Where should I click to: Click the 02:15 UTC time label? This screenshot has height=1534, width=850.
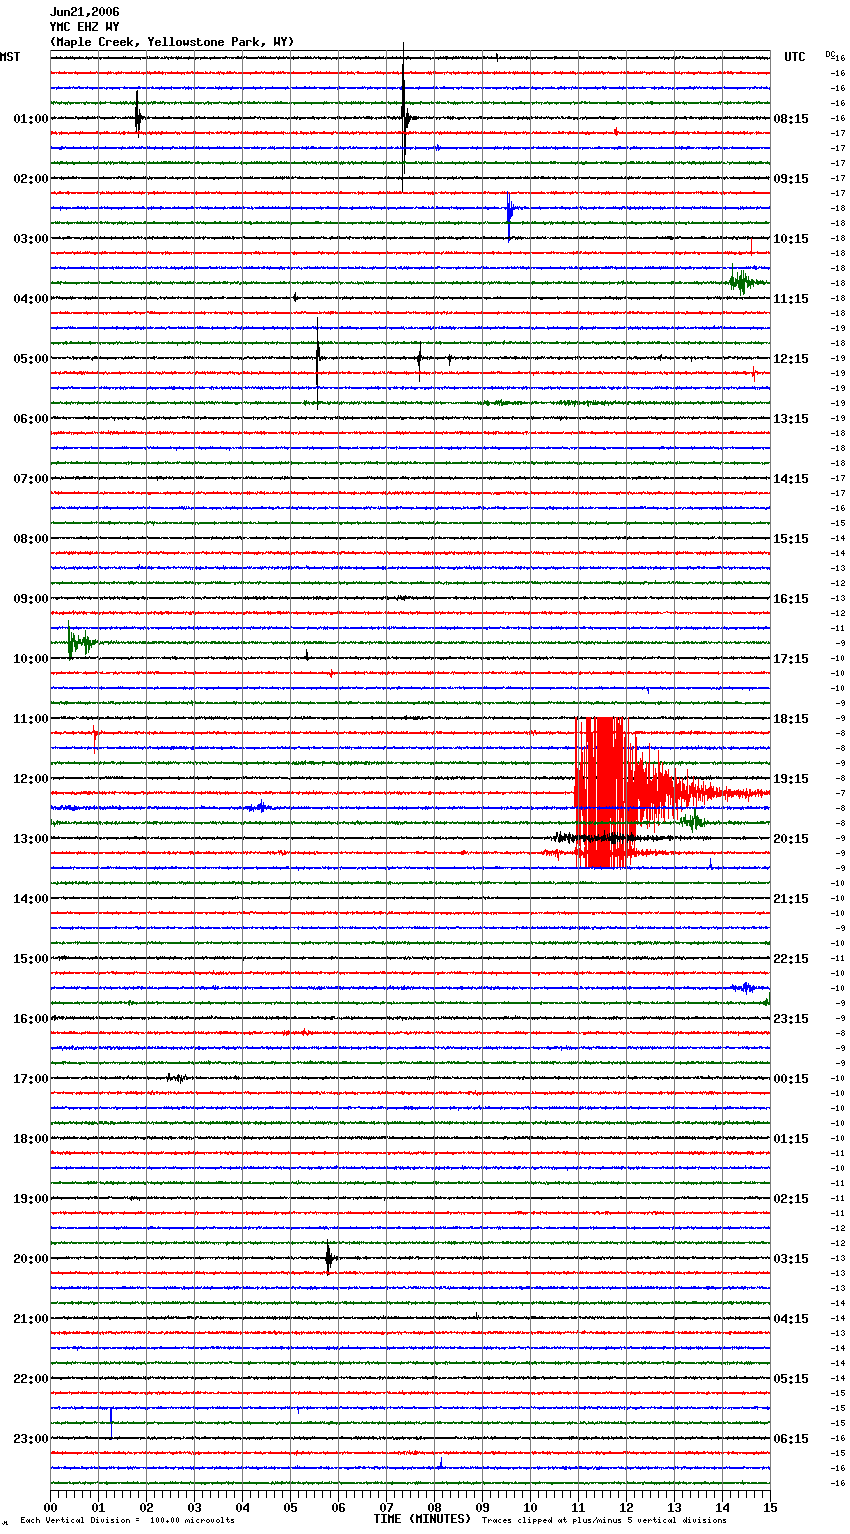point(791,1199)
